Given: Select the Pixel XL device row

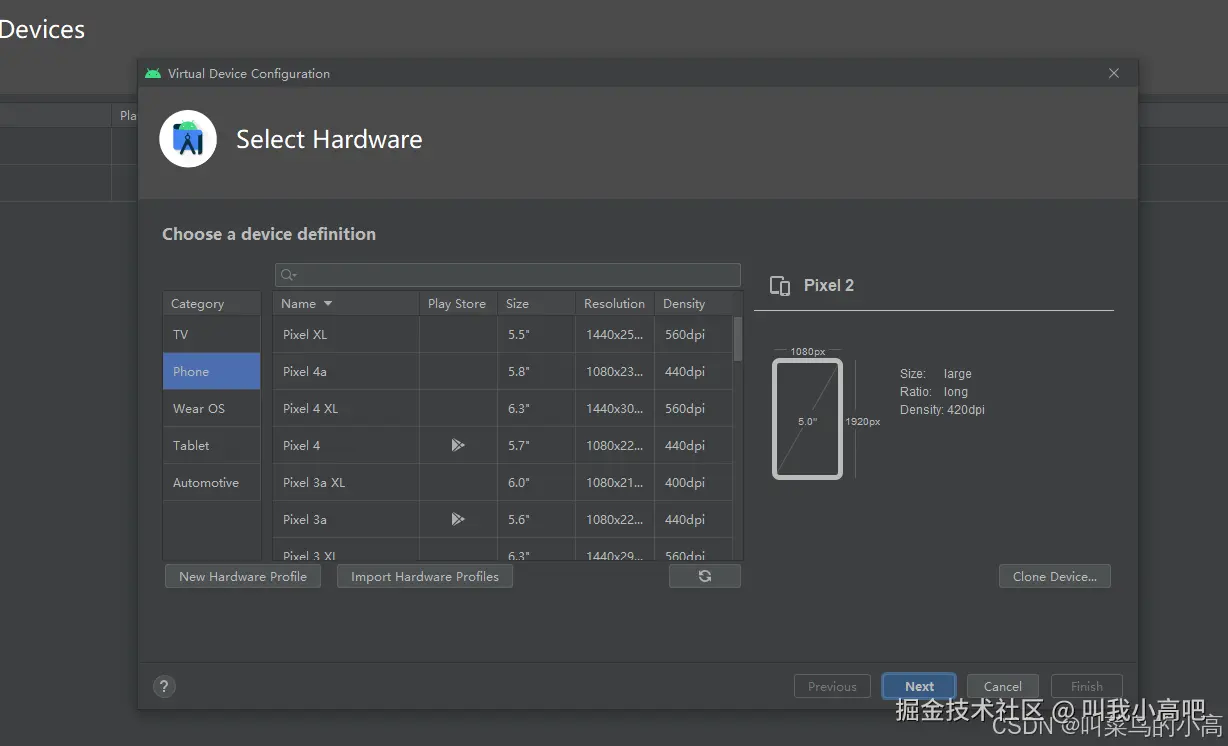Looking at the screenshot, I should (503, 334).
